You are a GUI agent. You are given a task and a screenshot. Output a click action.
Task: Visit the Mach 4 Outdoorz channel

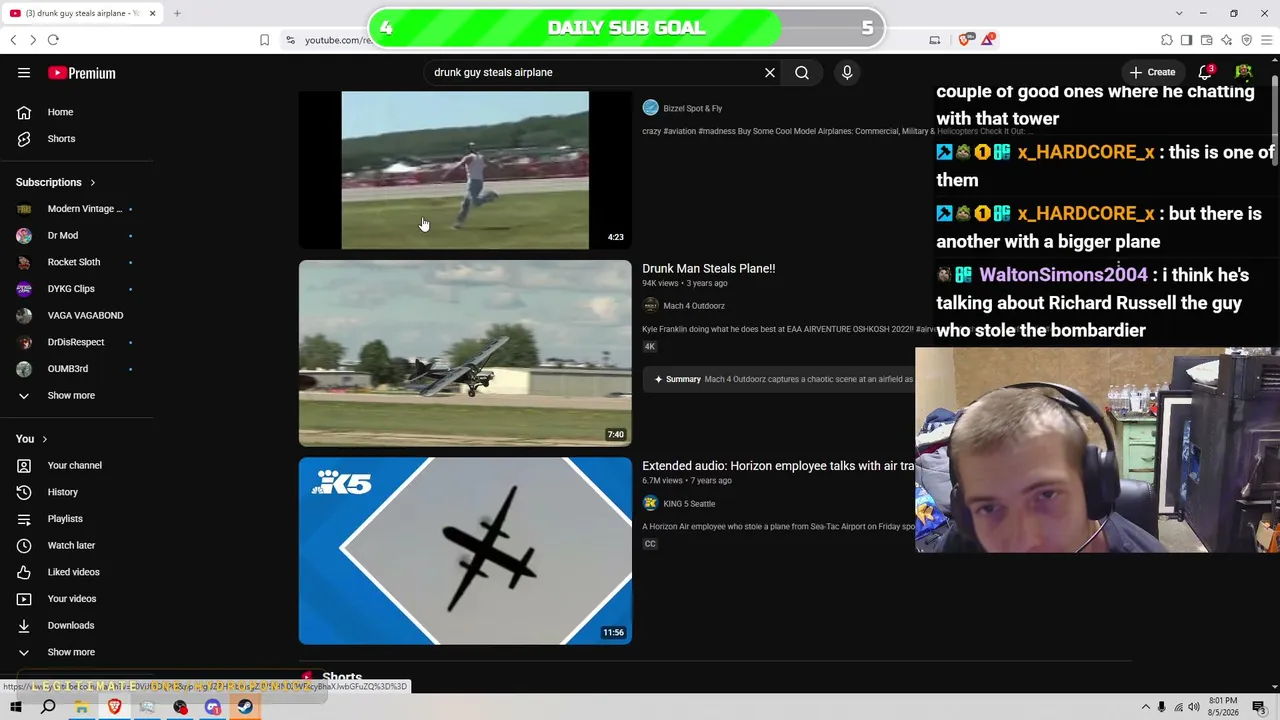pos(694,306)
